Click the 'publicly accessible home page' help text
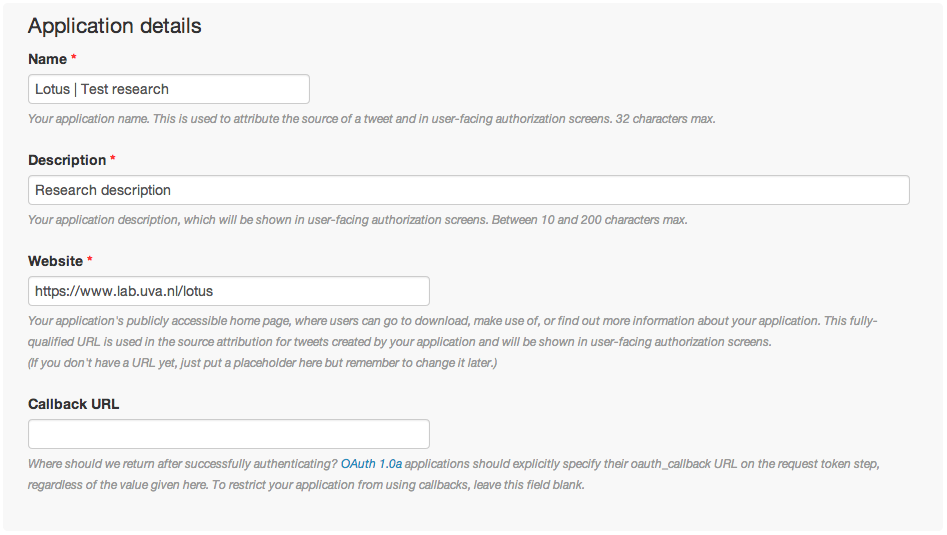The height and width of the screenshot is (535, 947). pos(452,332)
